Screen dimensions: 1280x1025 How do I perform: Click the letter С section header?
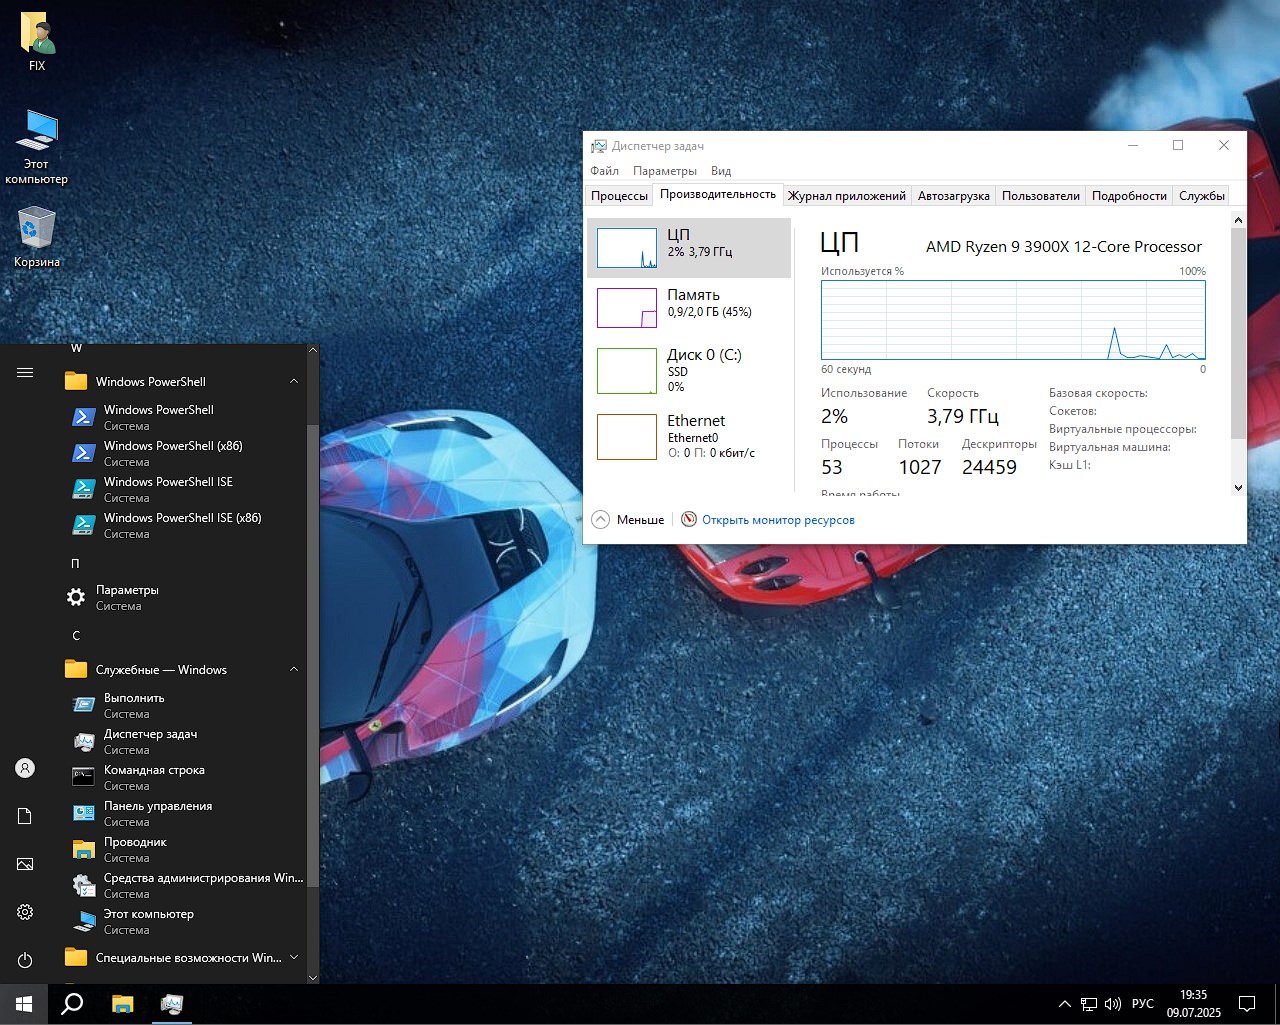point(76,635)
